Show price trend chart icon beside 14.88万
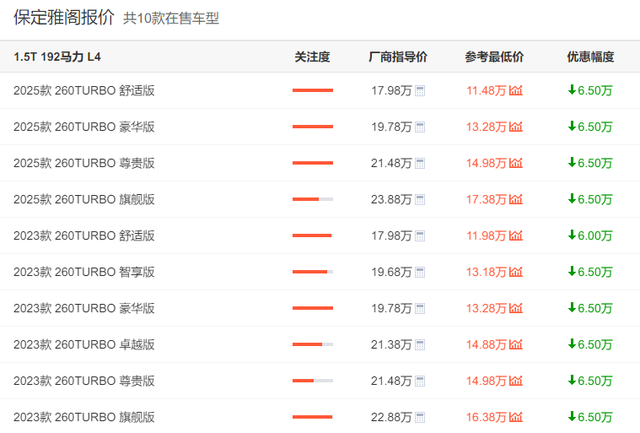The width and height of the screenshot is (640, 433). coord(516,344)
